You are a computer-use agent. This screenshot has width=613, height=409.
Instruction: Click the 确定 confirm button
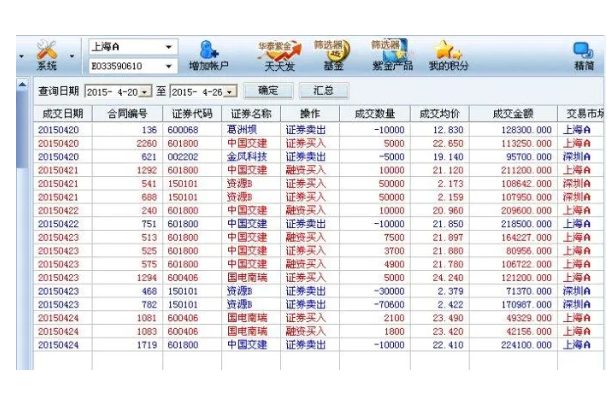pos(268,91)
